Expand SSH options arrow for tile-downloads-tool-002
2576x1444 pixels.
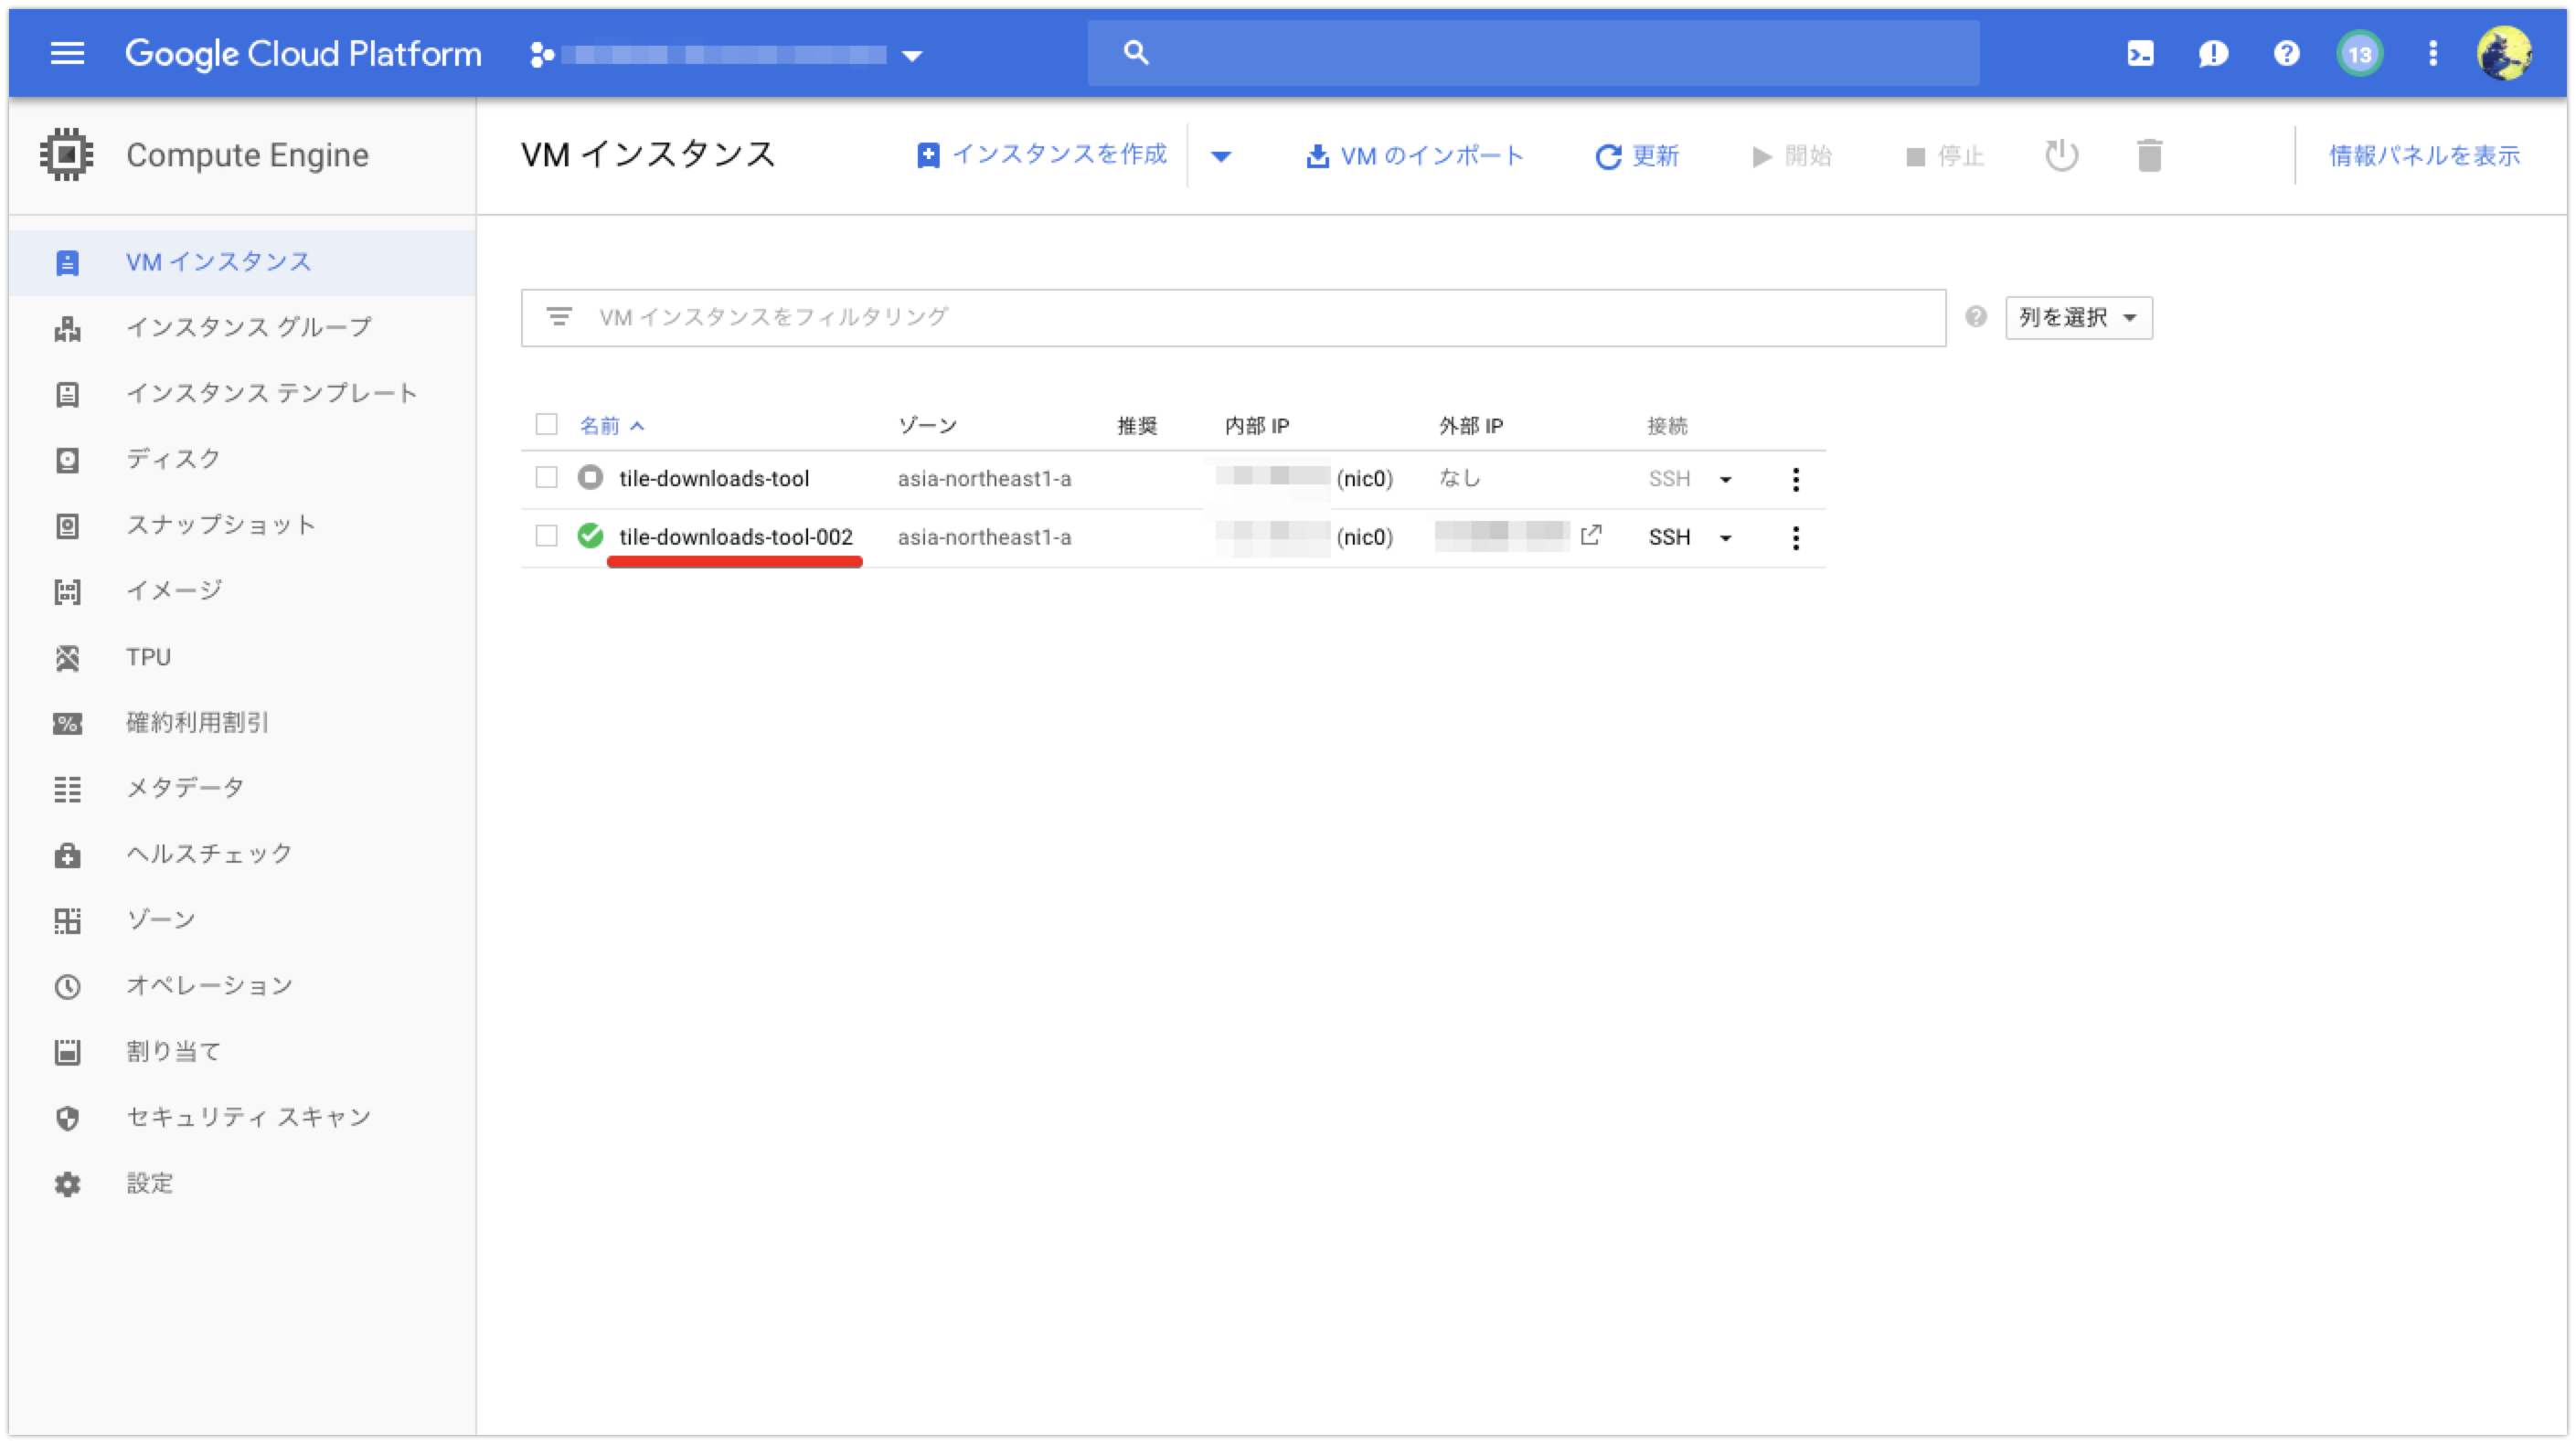pos(1725,538)
